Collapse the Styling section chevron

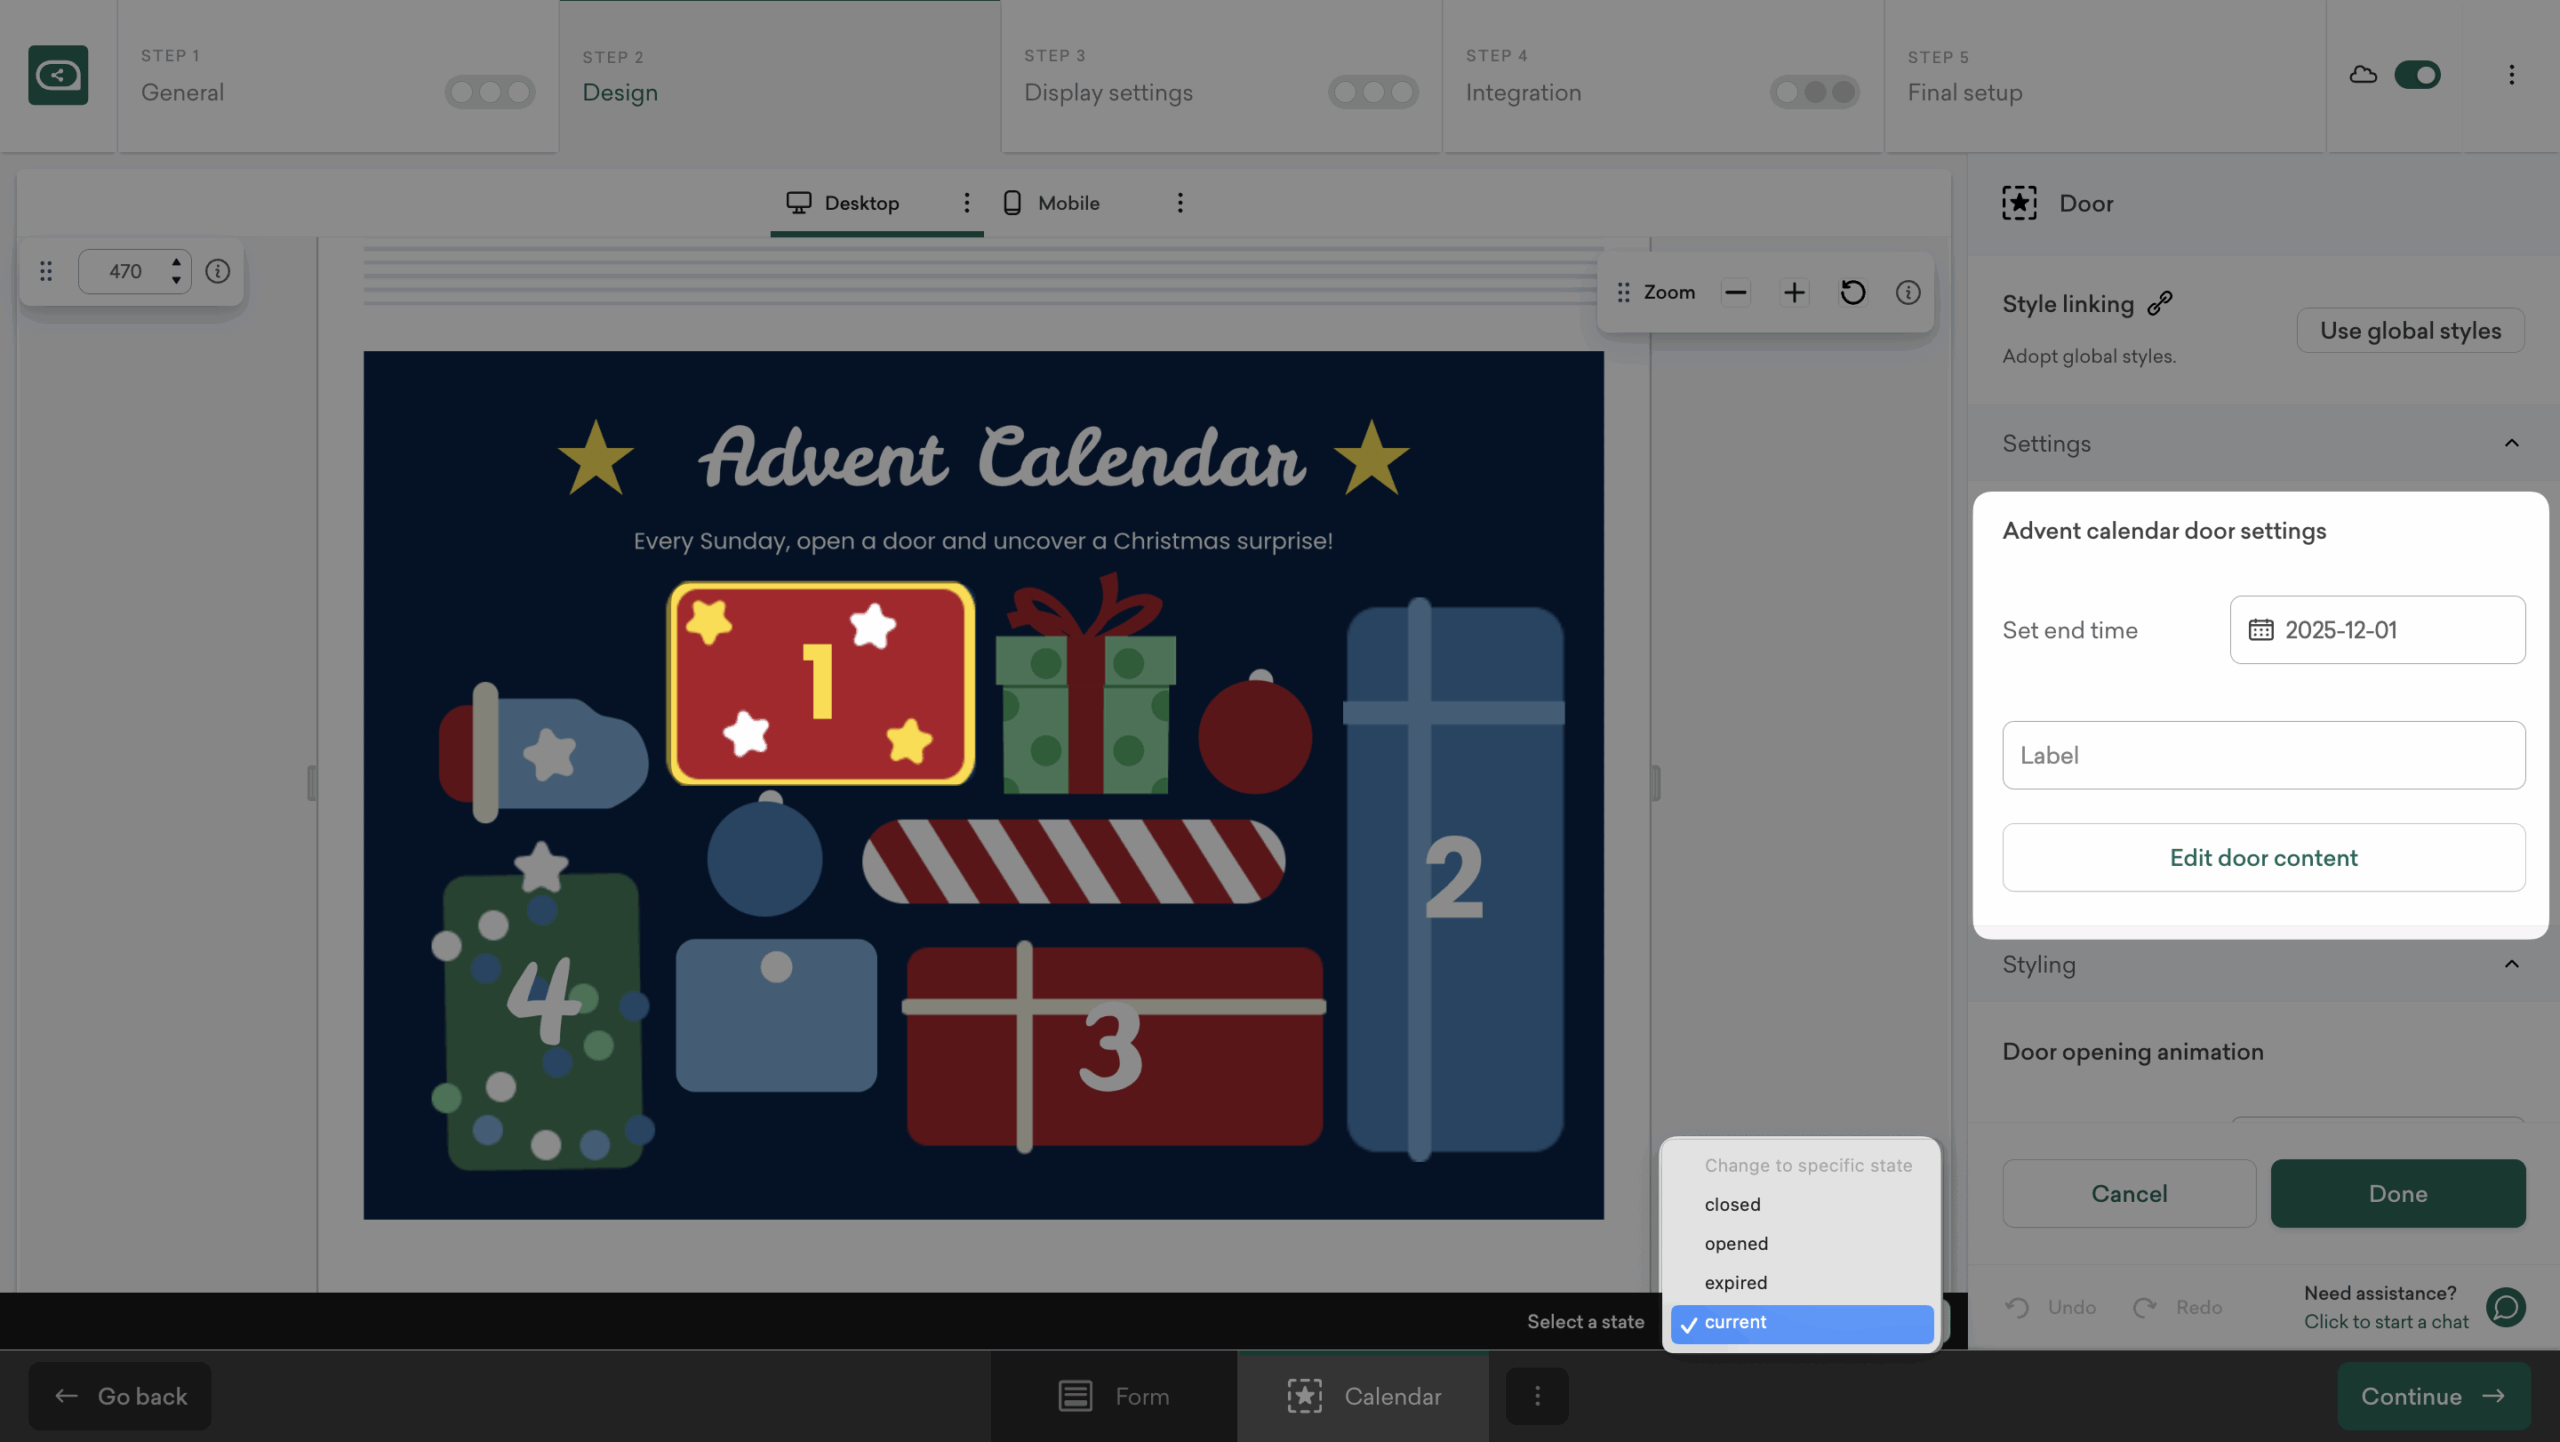2511,964
